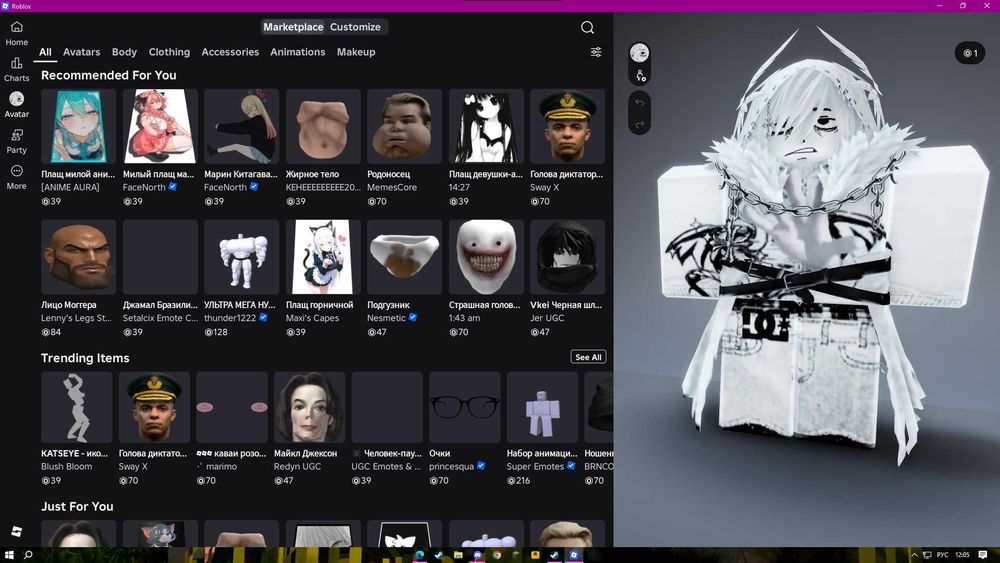Click the РУС language indicator in taskbar

pyautogui.click(x=942, y=555)
